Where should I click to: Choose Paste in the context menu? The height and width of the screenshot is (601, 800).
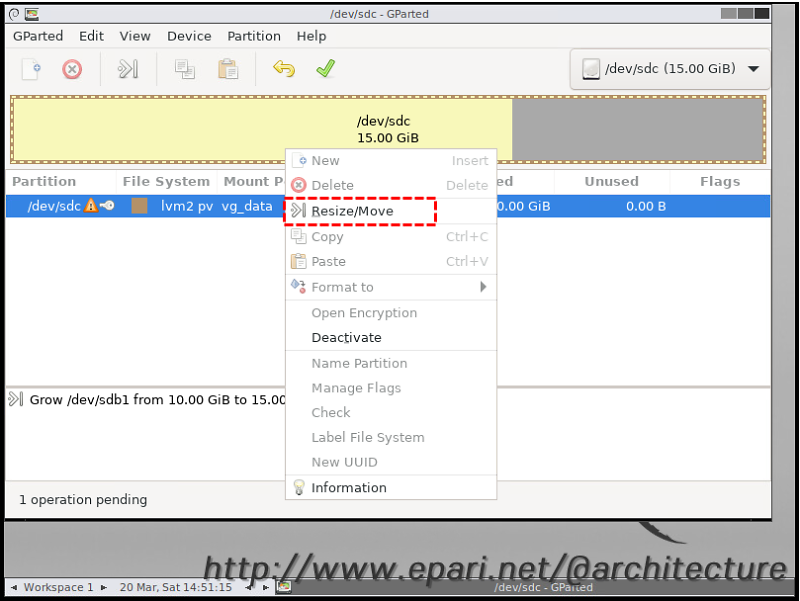(391, 261)
